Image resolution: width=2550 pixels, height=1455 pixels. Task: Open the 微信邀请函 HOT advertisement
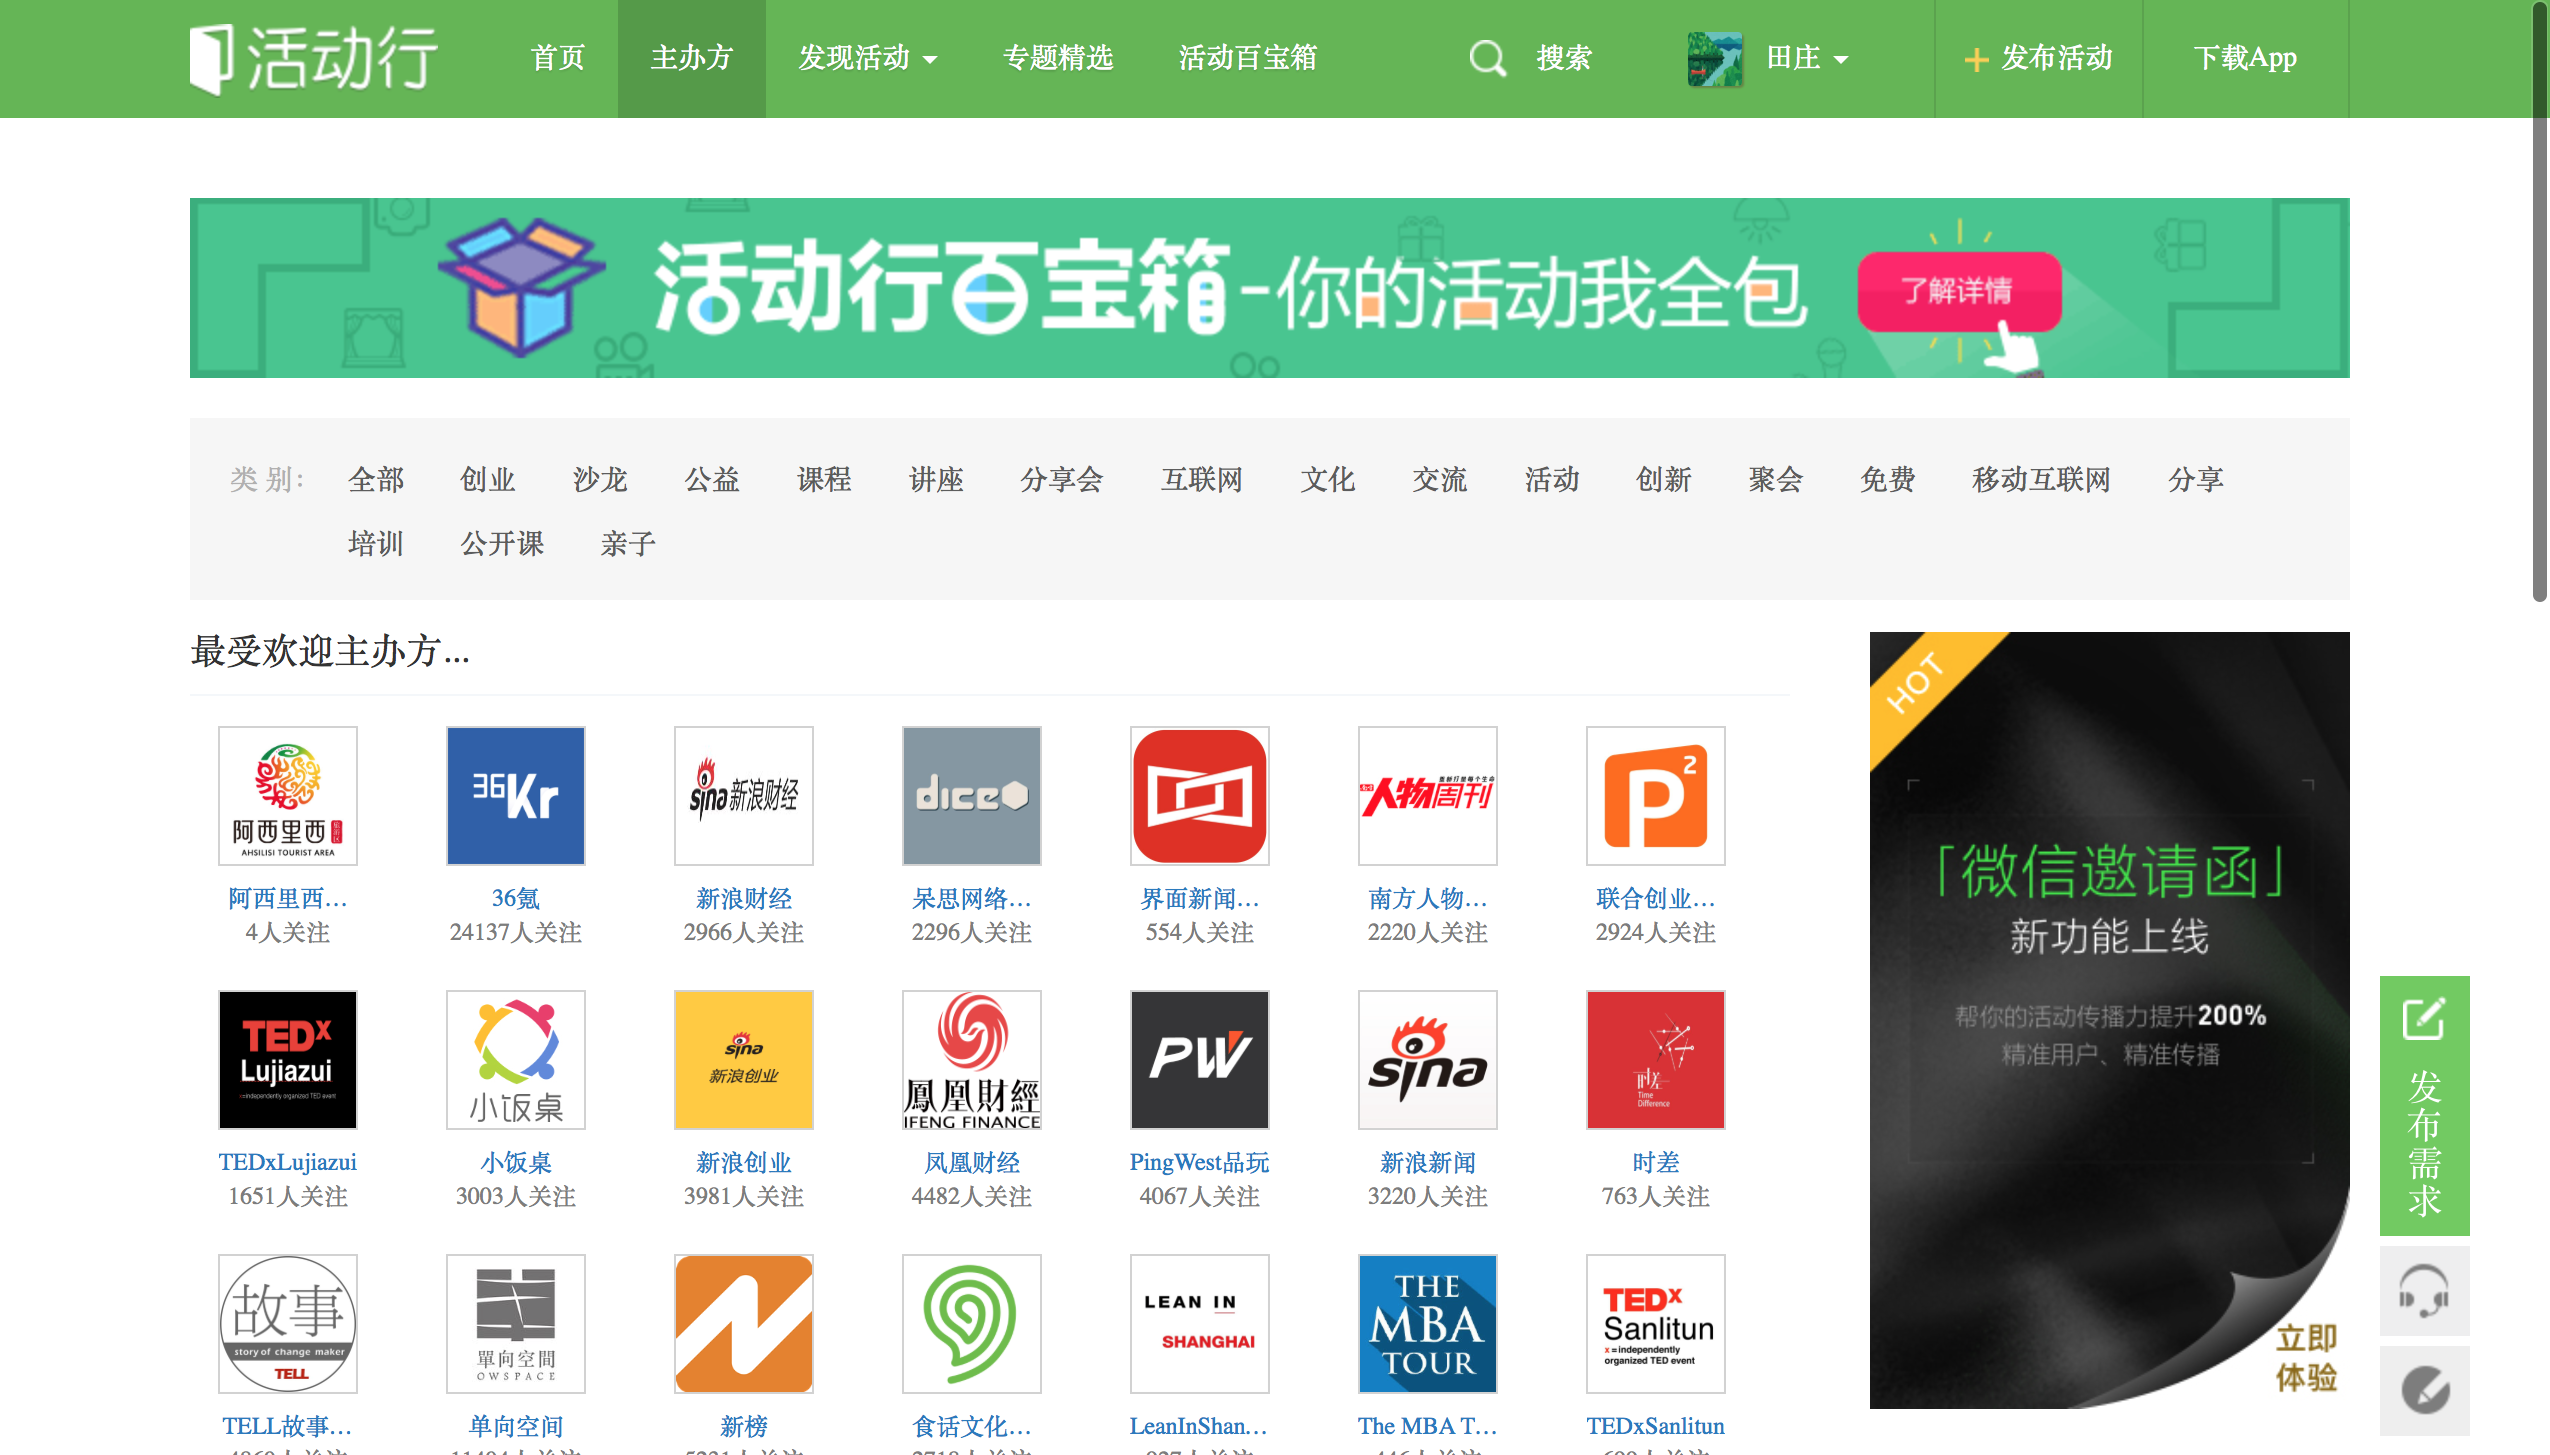tap(2110, 1020)
